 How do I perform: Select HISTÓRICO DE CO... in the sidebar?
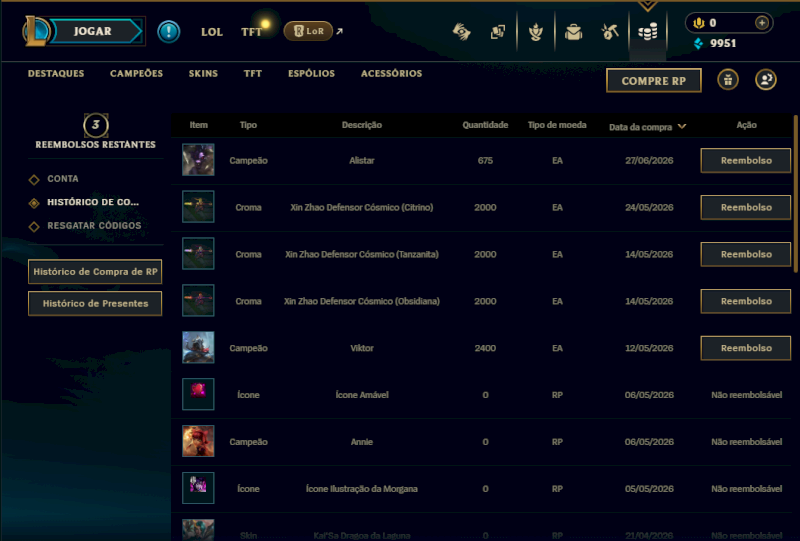coord(93,202)
